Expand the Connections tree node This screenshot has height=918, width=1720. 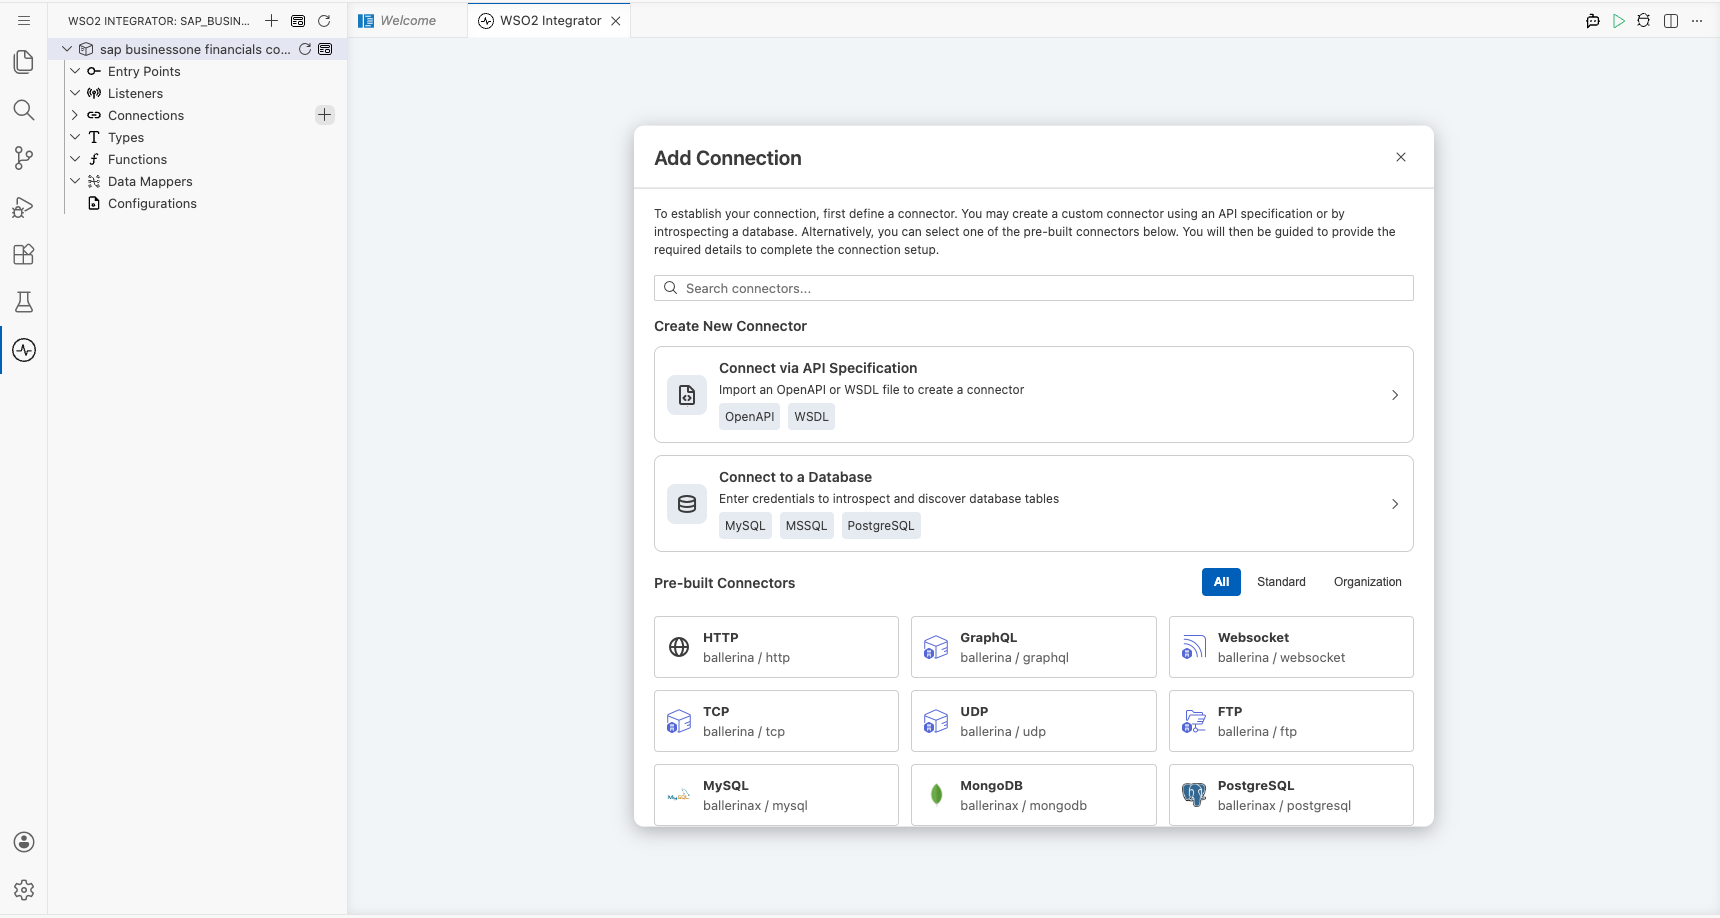pyautogui.click(x=75, y=115)
